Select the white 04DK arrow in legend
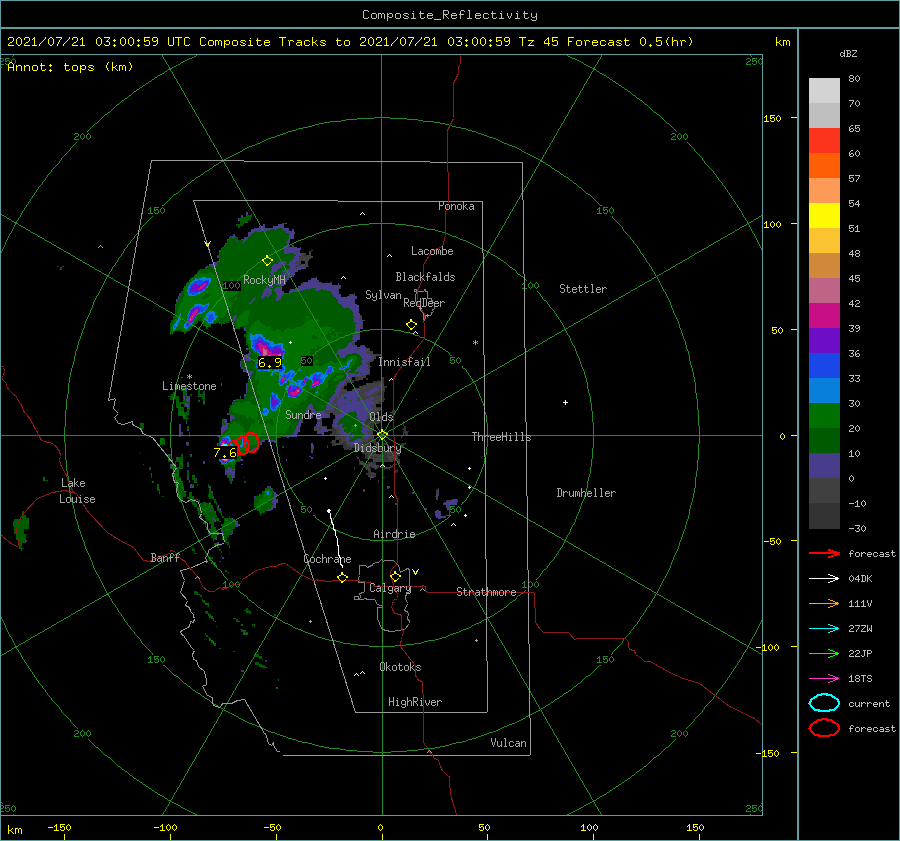 [824, 578]
